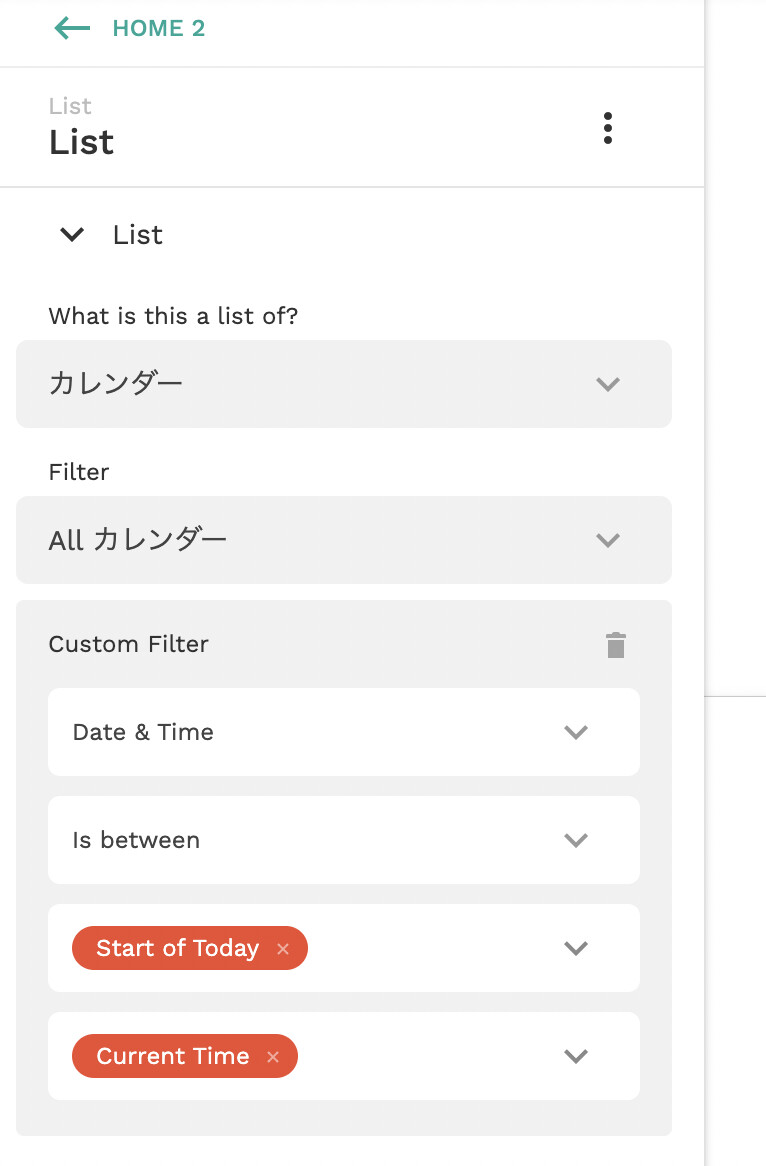The height and width of the screenshot is (1166, 766).
Task: Go back to HOME 2
Action: pos(158,28)
